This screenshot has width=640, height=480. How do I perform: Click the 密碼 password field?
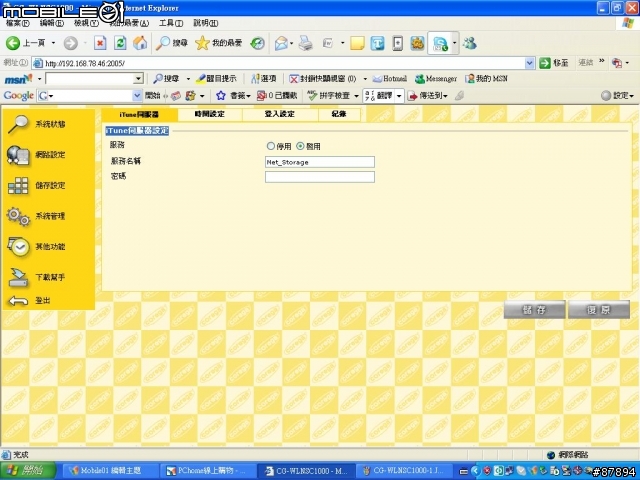[x=320, y=177]
